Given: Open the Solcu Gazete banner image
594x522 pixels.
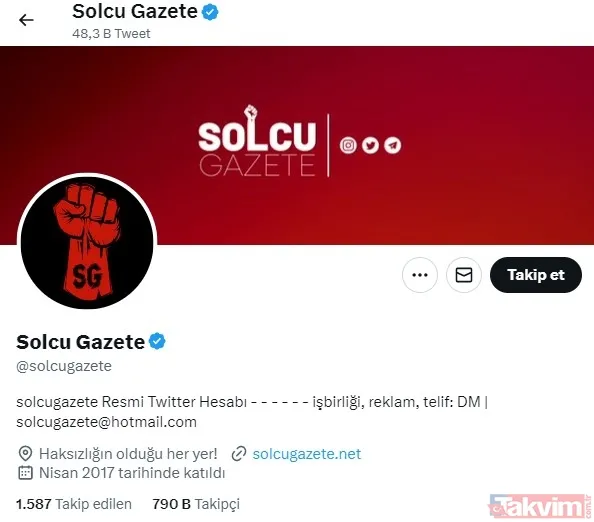Looking at the screenshot, I should click(x=297, y=145).
